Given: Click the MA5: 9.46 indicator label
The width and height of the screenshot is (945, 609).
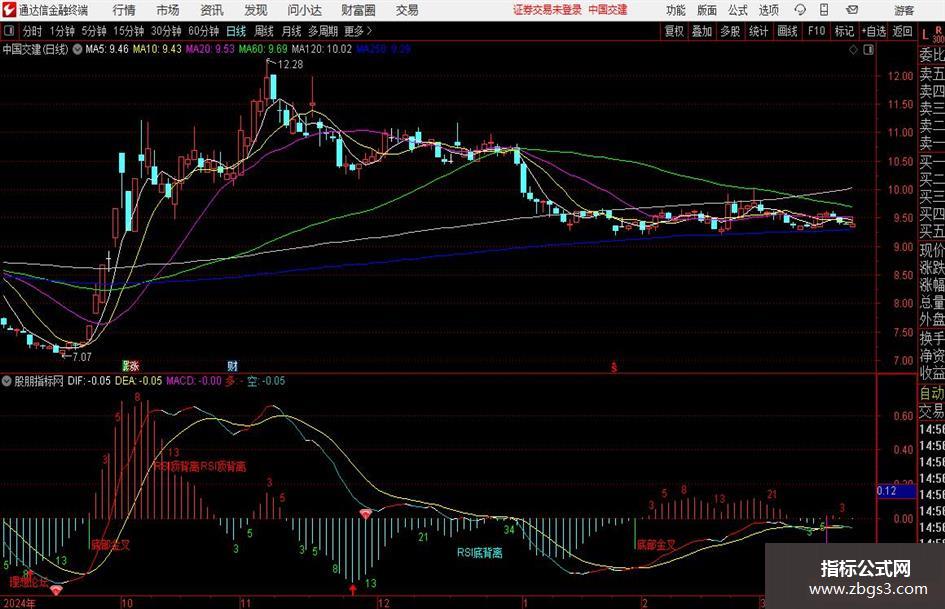Looking at the screenshot, I should click(x=107, y=49).
